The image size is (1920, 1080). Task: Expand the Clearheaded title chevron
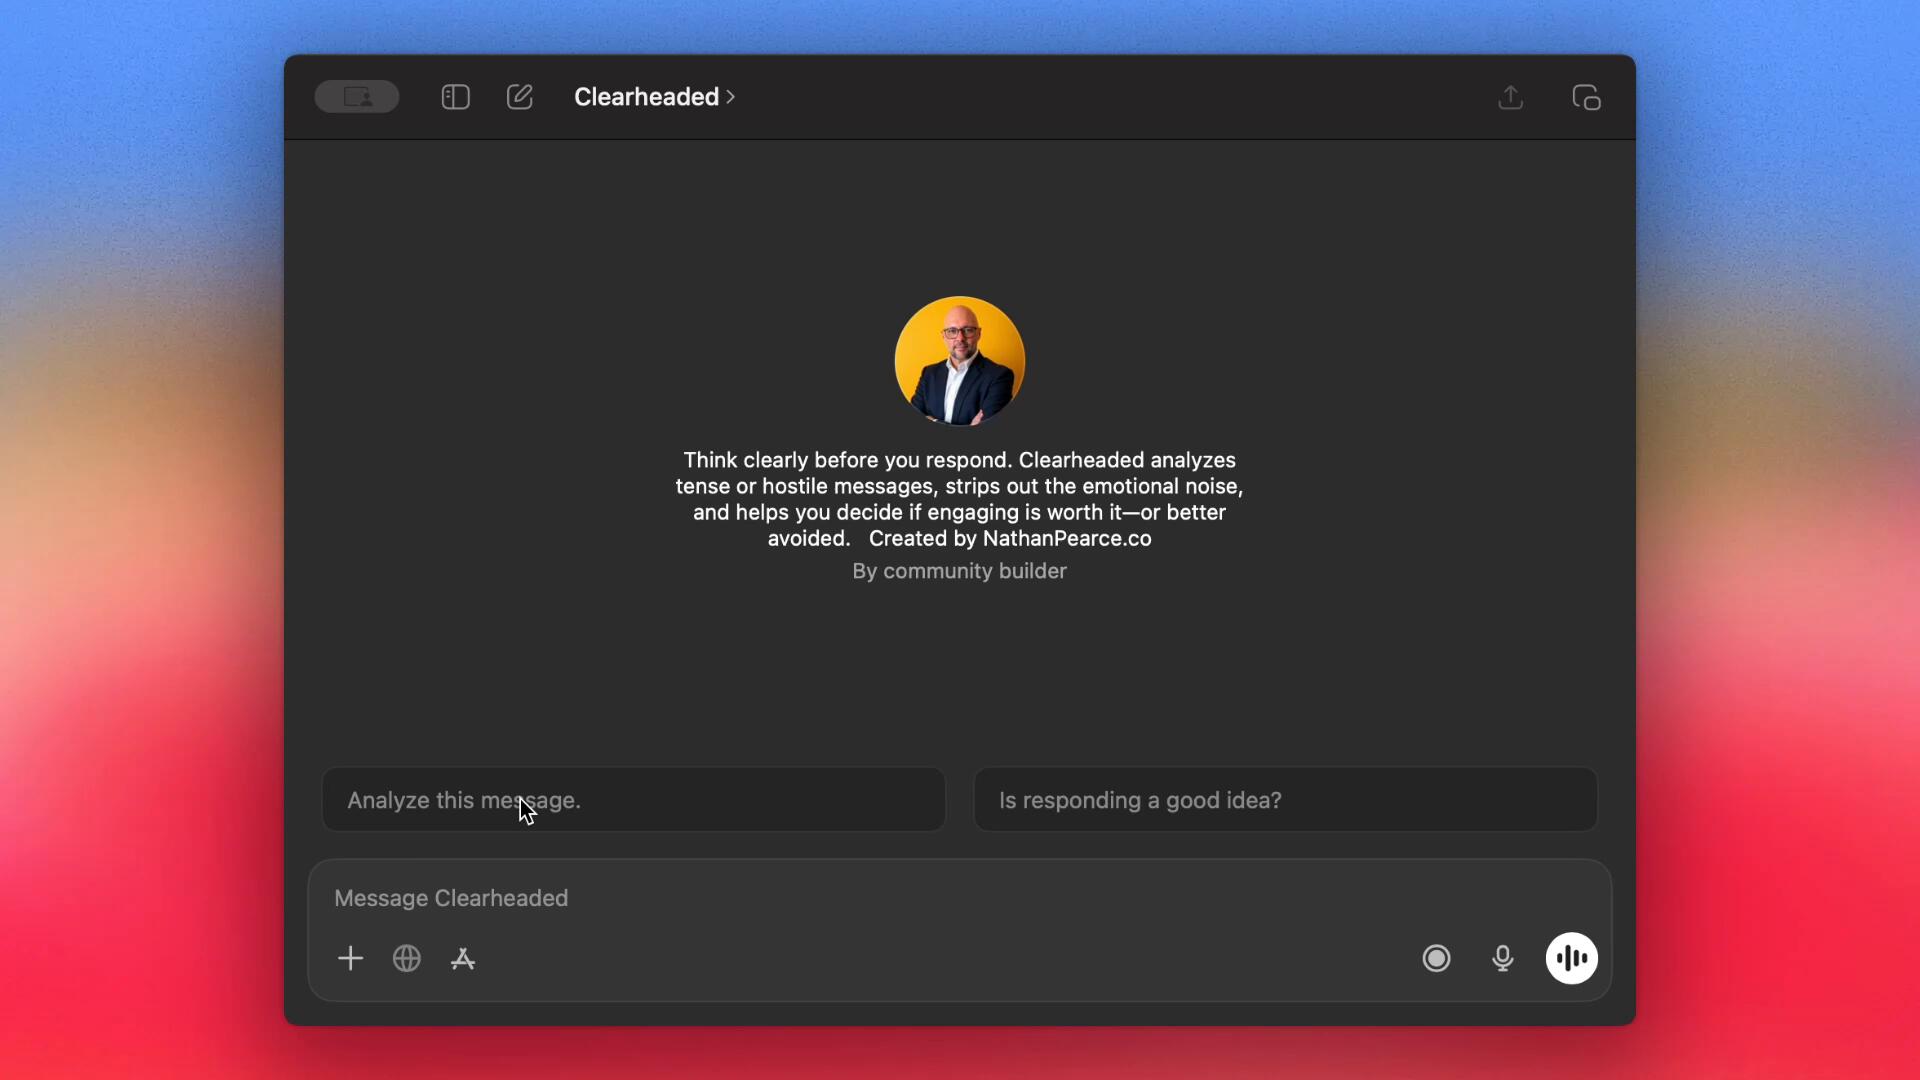731,97
